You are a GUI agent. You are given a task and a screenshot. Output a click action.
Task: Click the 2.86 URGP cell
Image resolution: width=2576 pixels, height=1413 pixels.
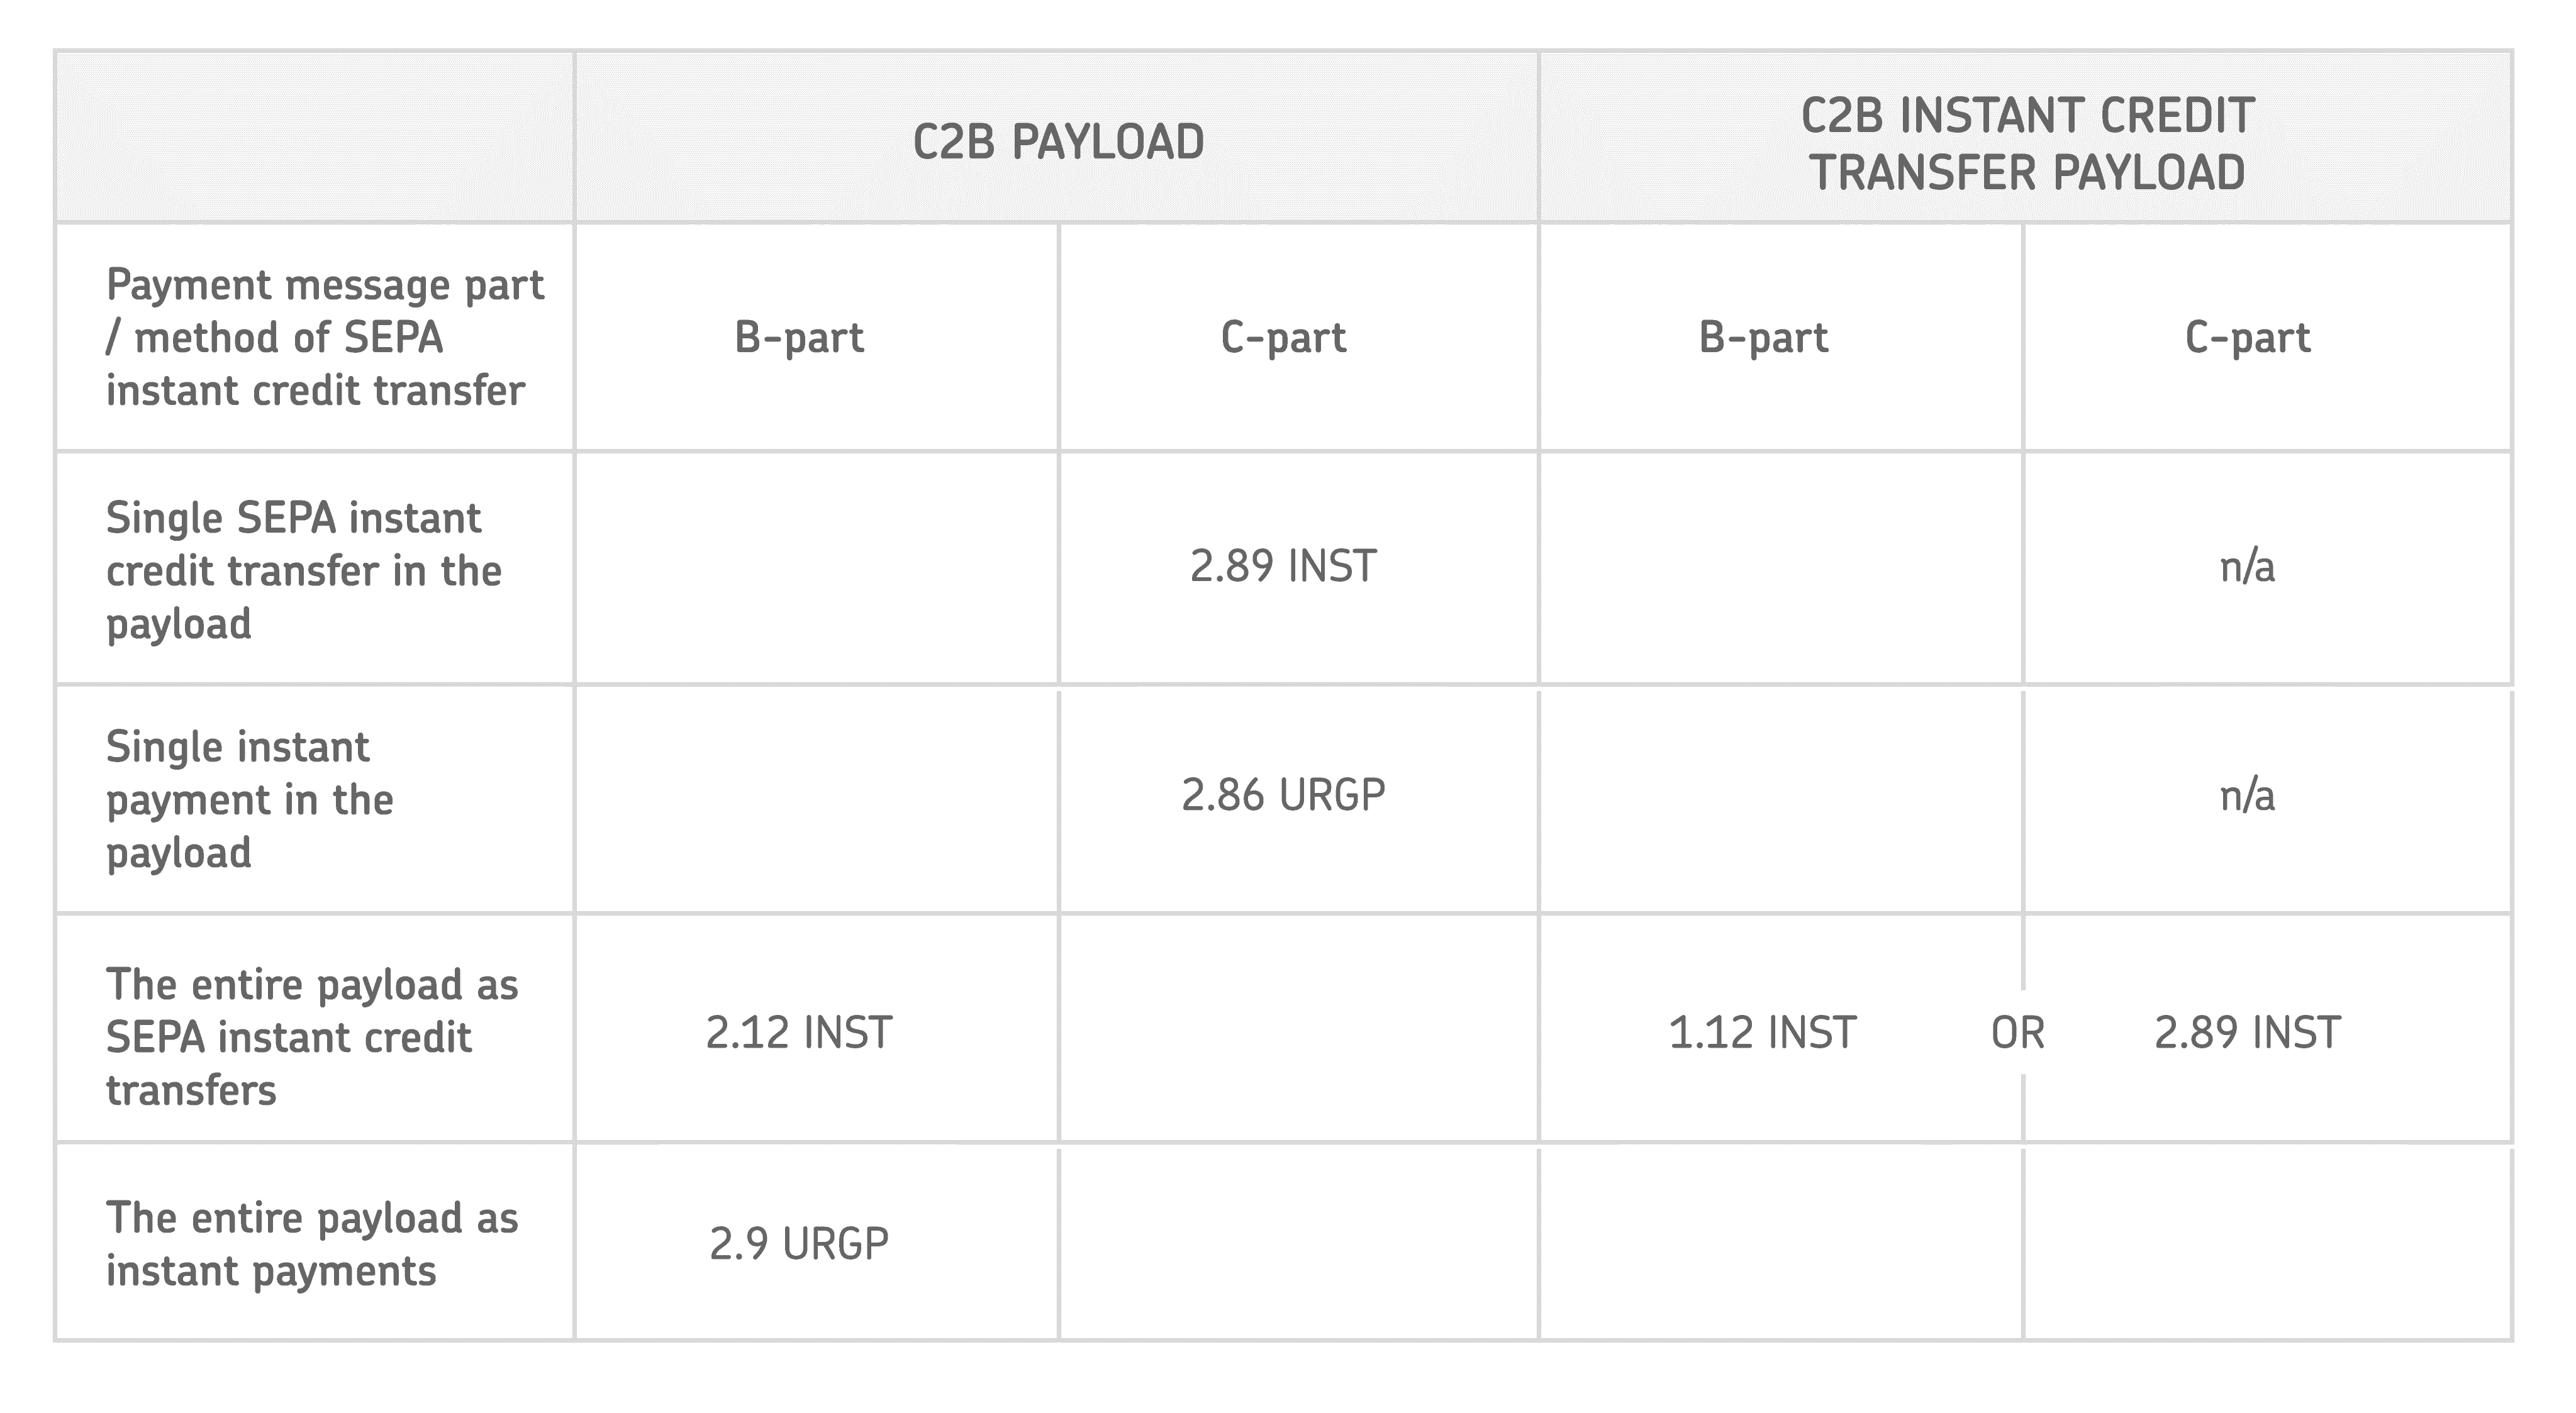1283,796
